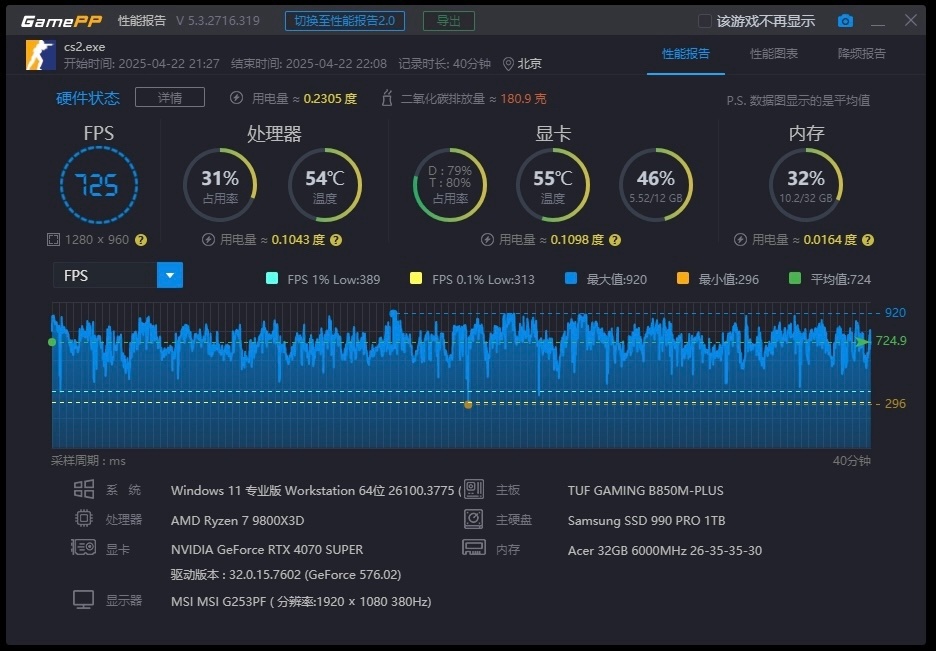The height and width of the screenshot is (651, 936).
Task: Click the power icon beside total 用电量 0.2305
Action: click(x=236, y=98)
